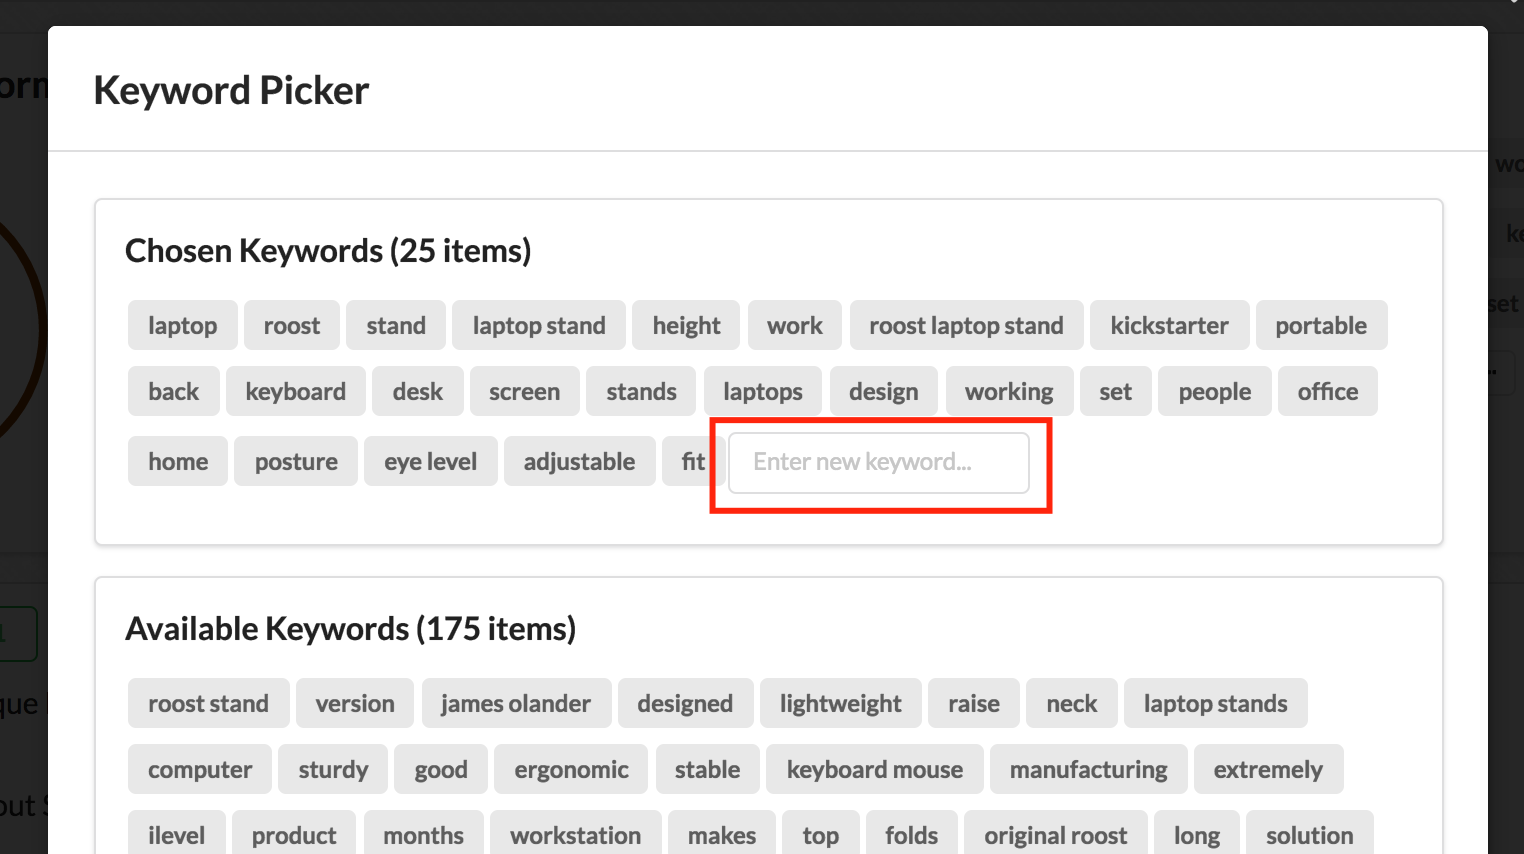Click inside the Enter new keyword field

pos(878,462)
